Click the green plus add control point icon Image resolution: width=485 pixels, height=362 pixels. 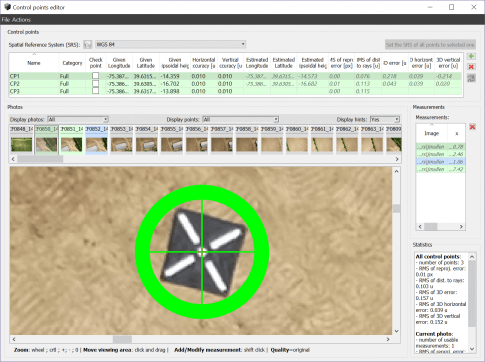point(471,56)
